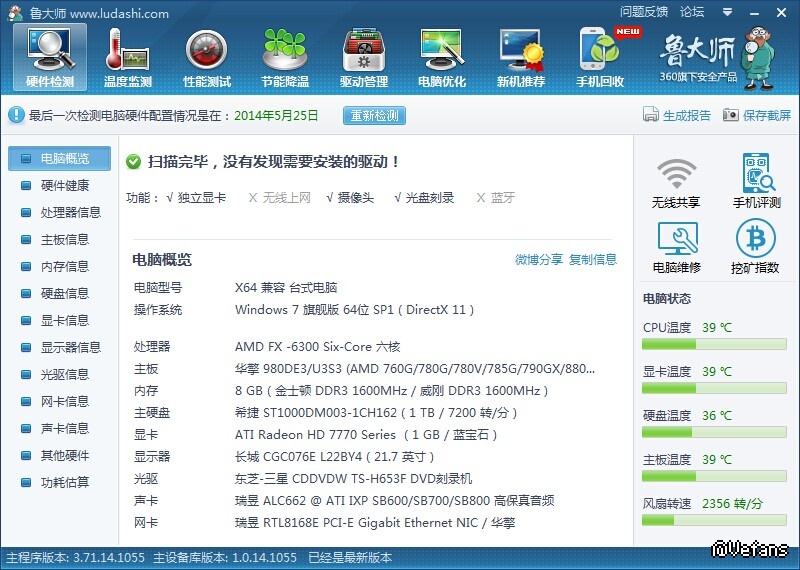
Task: Click the 摄像头 feature indicator
Action: 350,198
